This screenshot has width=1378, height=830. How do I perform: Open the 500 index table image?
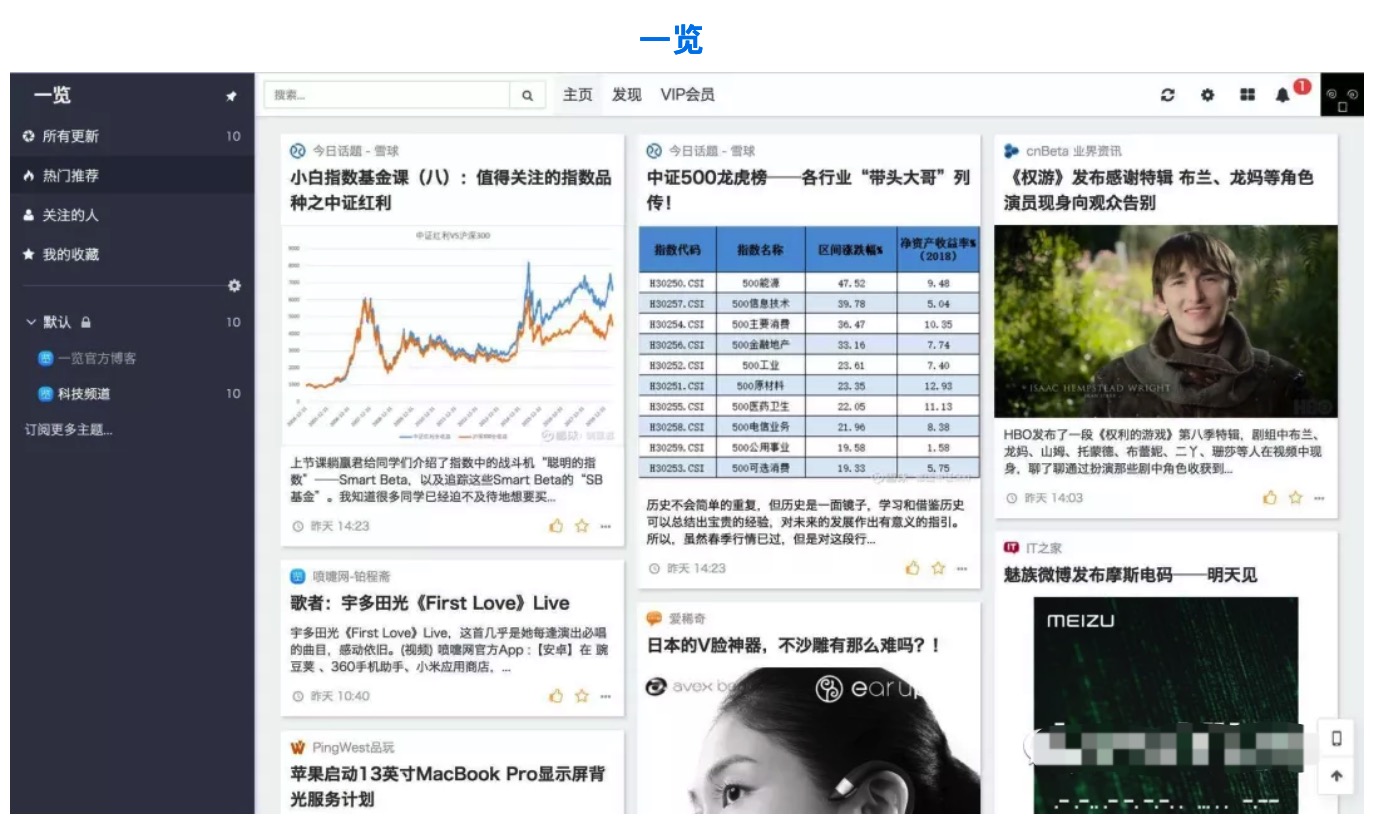pyautogui.click(x=809, y=352)
